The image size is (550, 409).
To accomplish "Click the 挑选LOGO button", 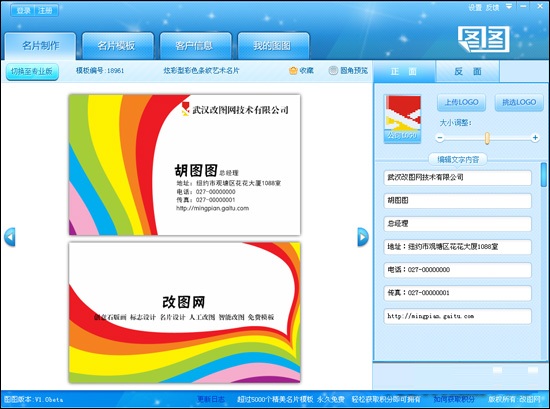I will [x=519, y=102].
